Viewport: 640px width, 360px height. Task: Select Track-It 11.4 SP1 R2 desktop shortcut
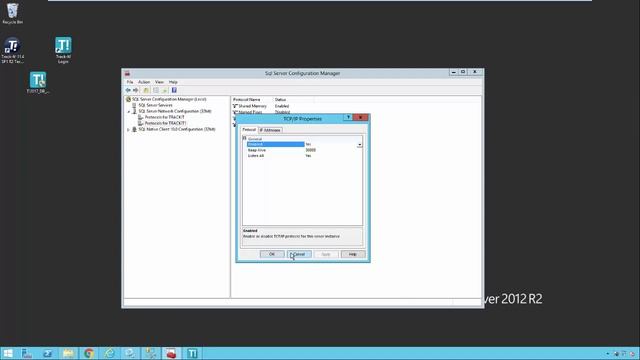[12, 51]
